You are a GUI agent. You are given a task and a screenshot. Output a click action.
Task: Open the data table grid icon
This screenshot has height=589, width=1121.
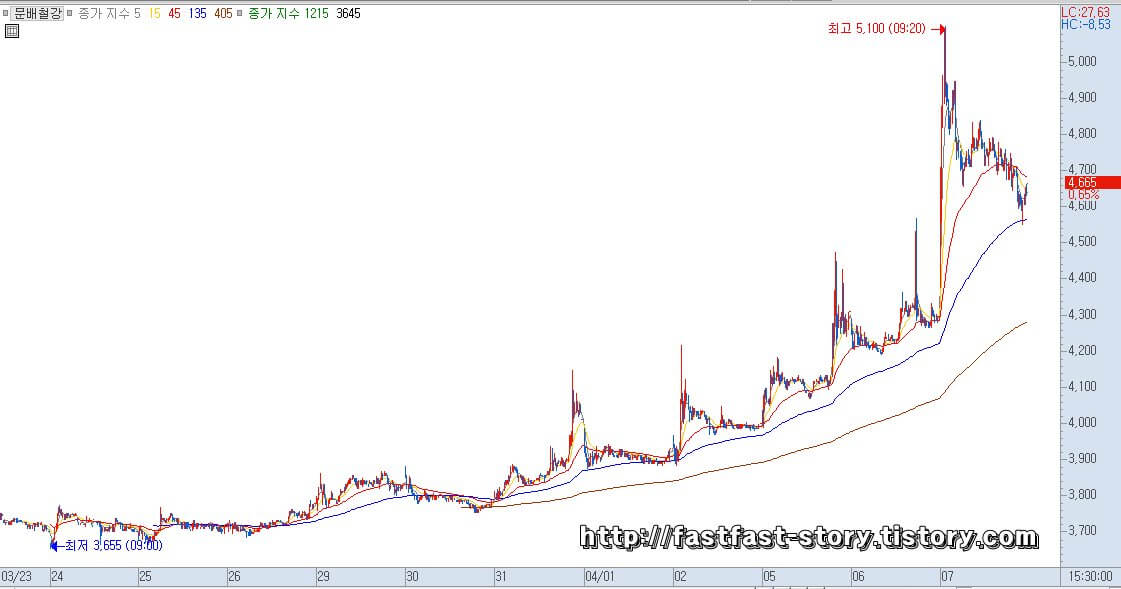(x=11, y=31)
